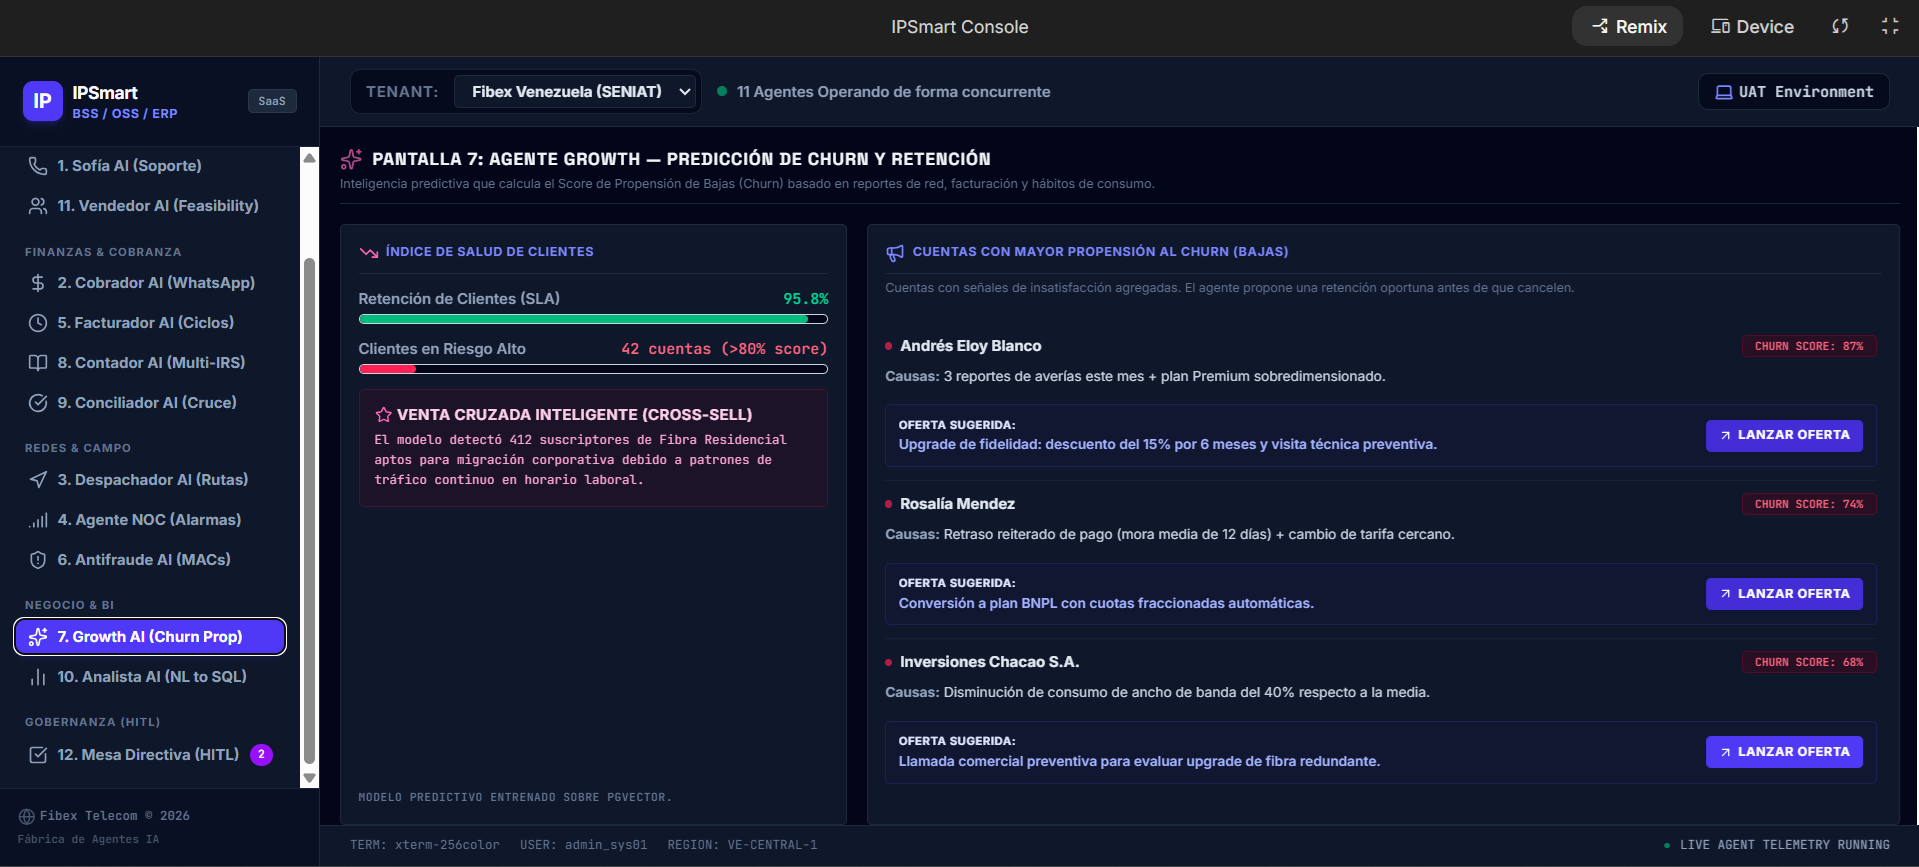Click the star icon by Venta Cruzada Inteligente
This screenshot has height=867, width=1919.
383,415
